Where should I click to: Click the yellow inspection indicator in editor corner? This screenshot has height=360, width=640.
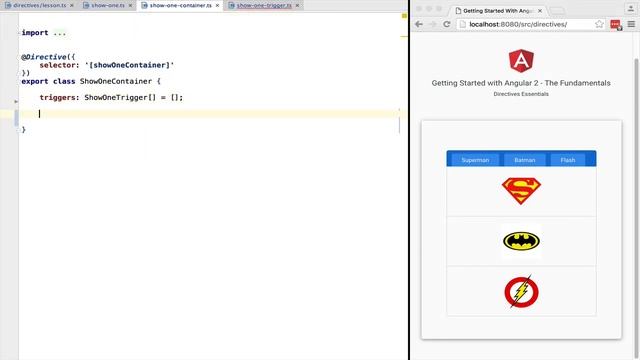pos(404,16)
